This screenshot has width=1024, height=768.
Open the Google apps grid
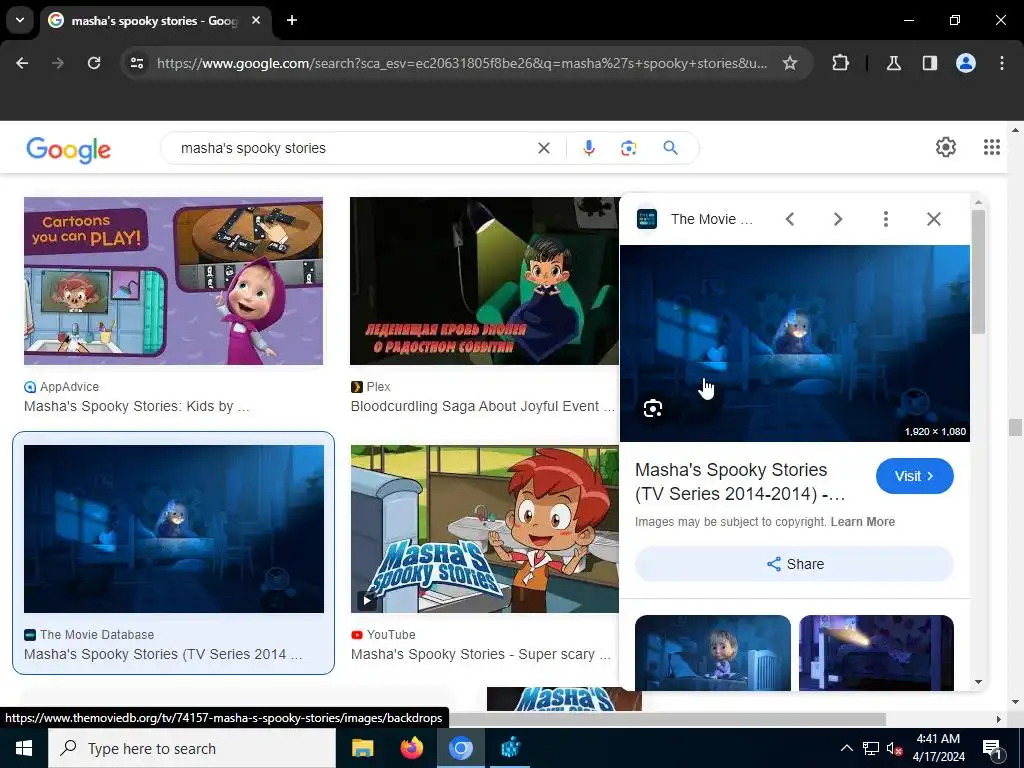point(991,147)
